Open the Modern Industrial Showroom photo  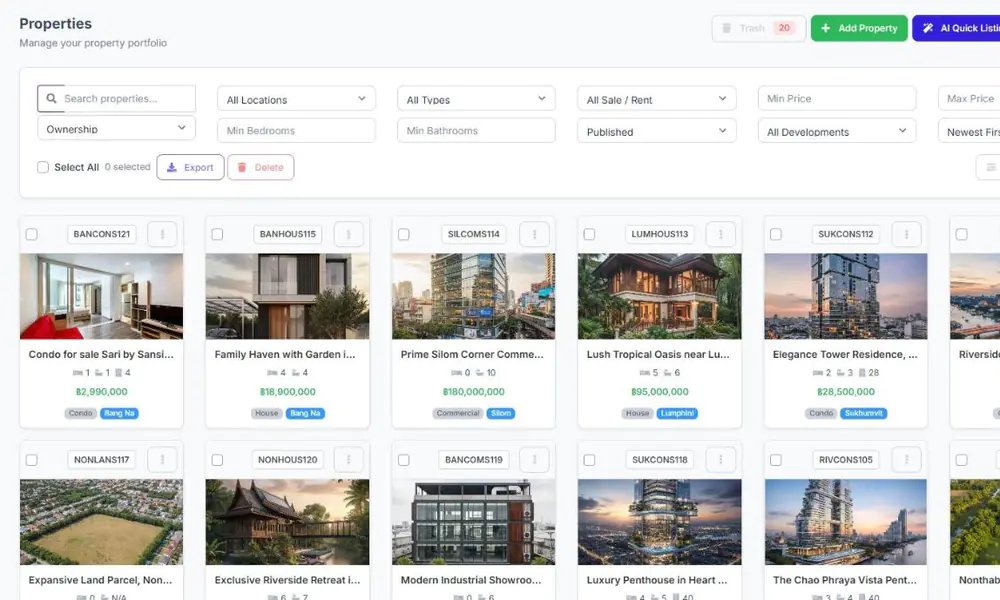pyautogui.click(x=473, y=522)
